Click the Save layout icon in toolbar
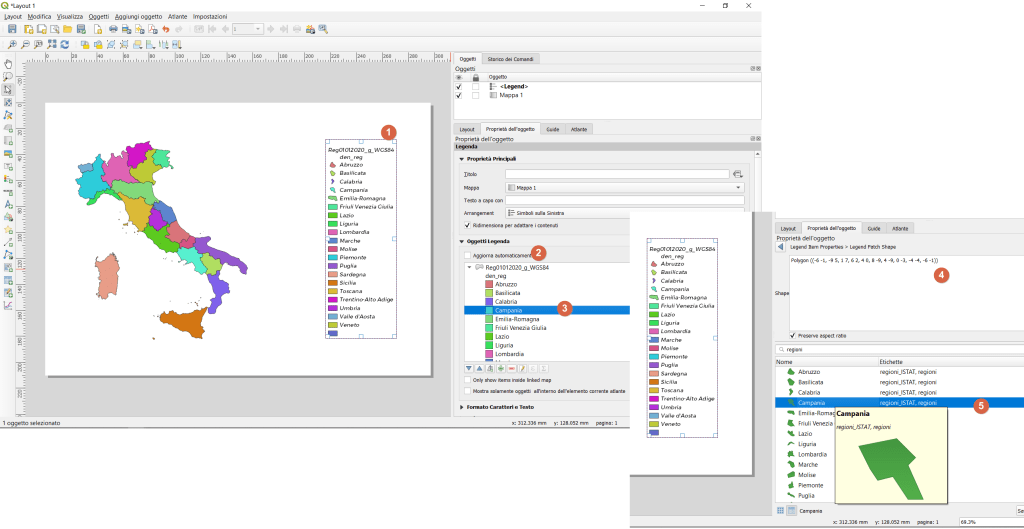This screenshot has width=1024, height=529. [x=13, y=30]
